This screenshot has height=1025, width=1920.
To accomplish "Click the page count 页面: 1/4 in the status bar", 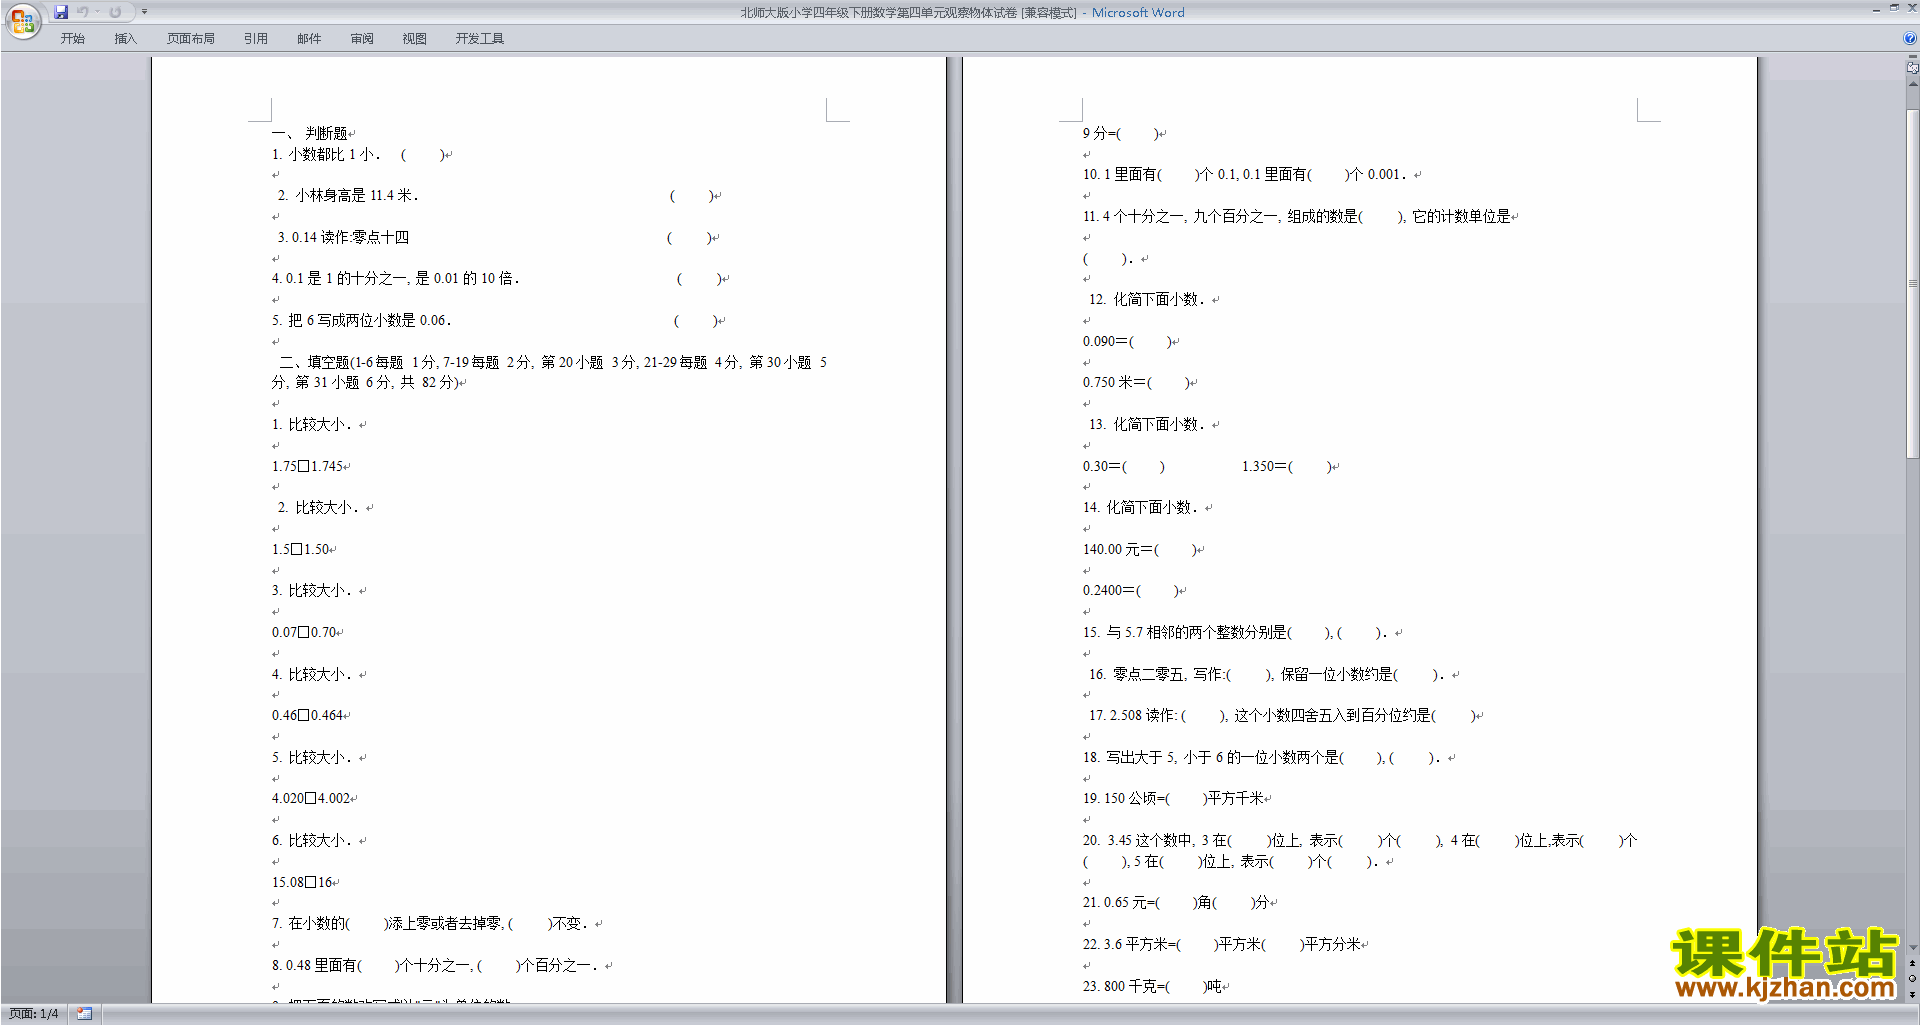I will [34, 1014].
